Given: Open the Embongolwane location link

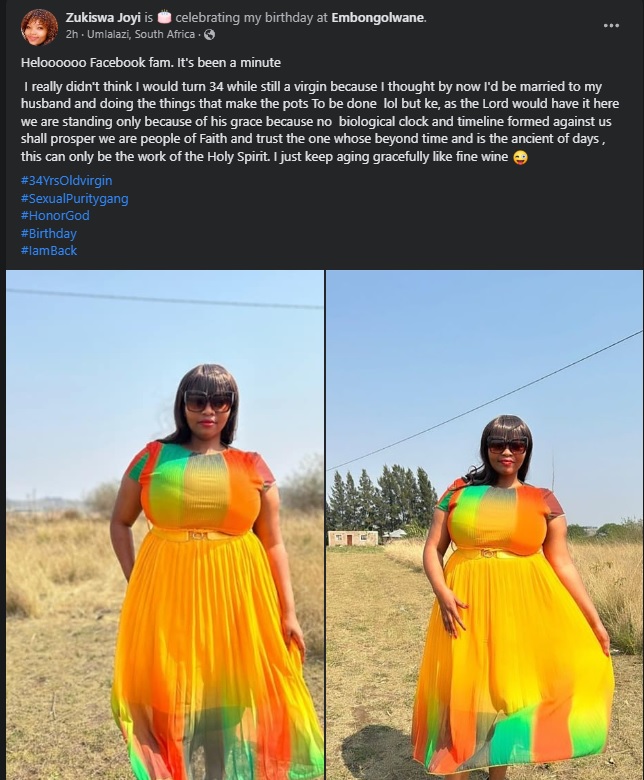Looking at the screenshot, I should (377, 17).
